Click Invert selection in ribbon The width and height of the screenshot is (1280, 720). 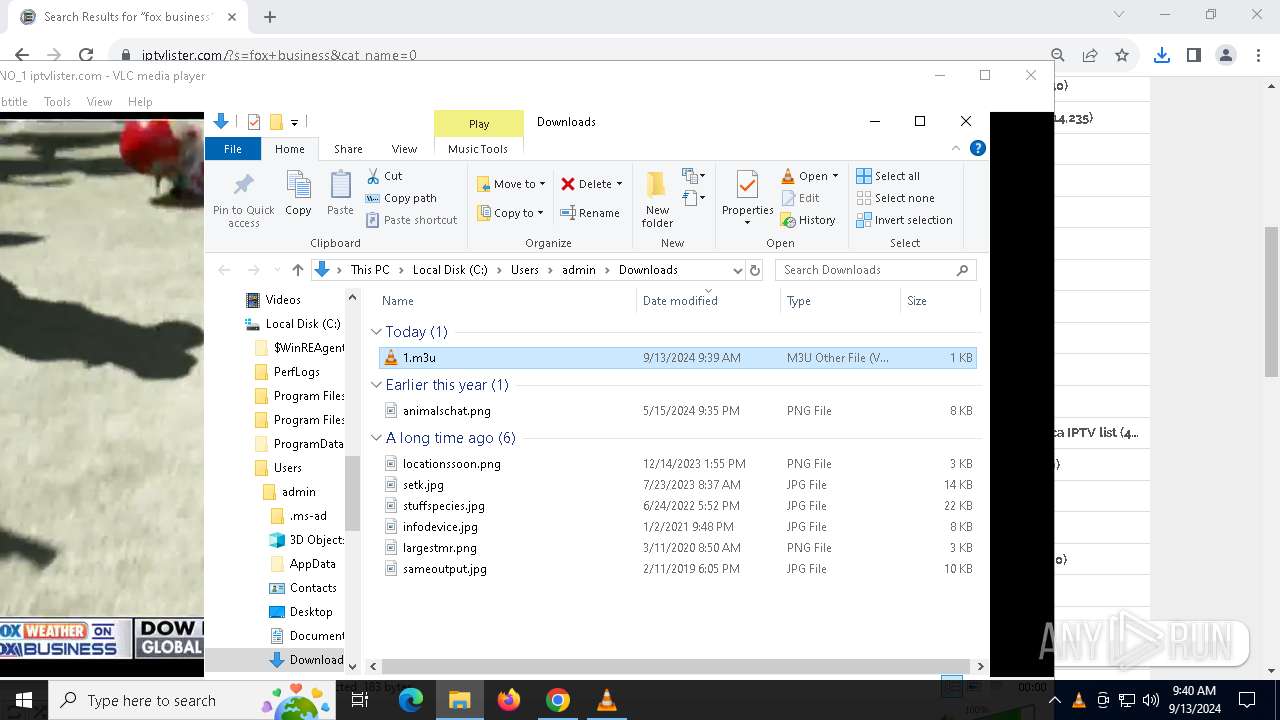pyautogui.click(x=904, y=220)
